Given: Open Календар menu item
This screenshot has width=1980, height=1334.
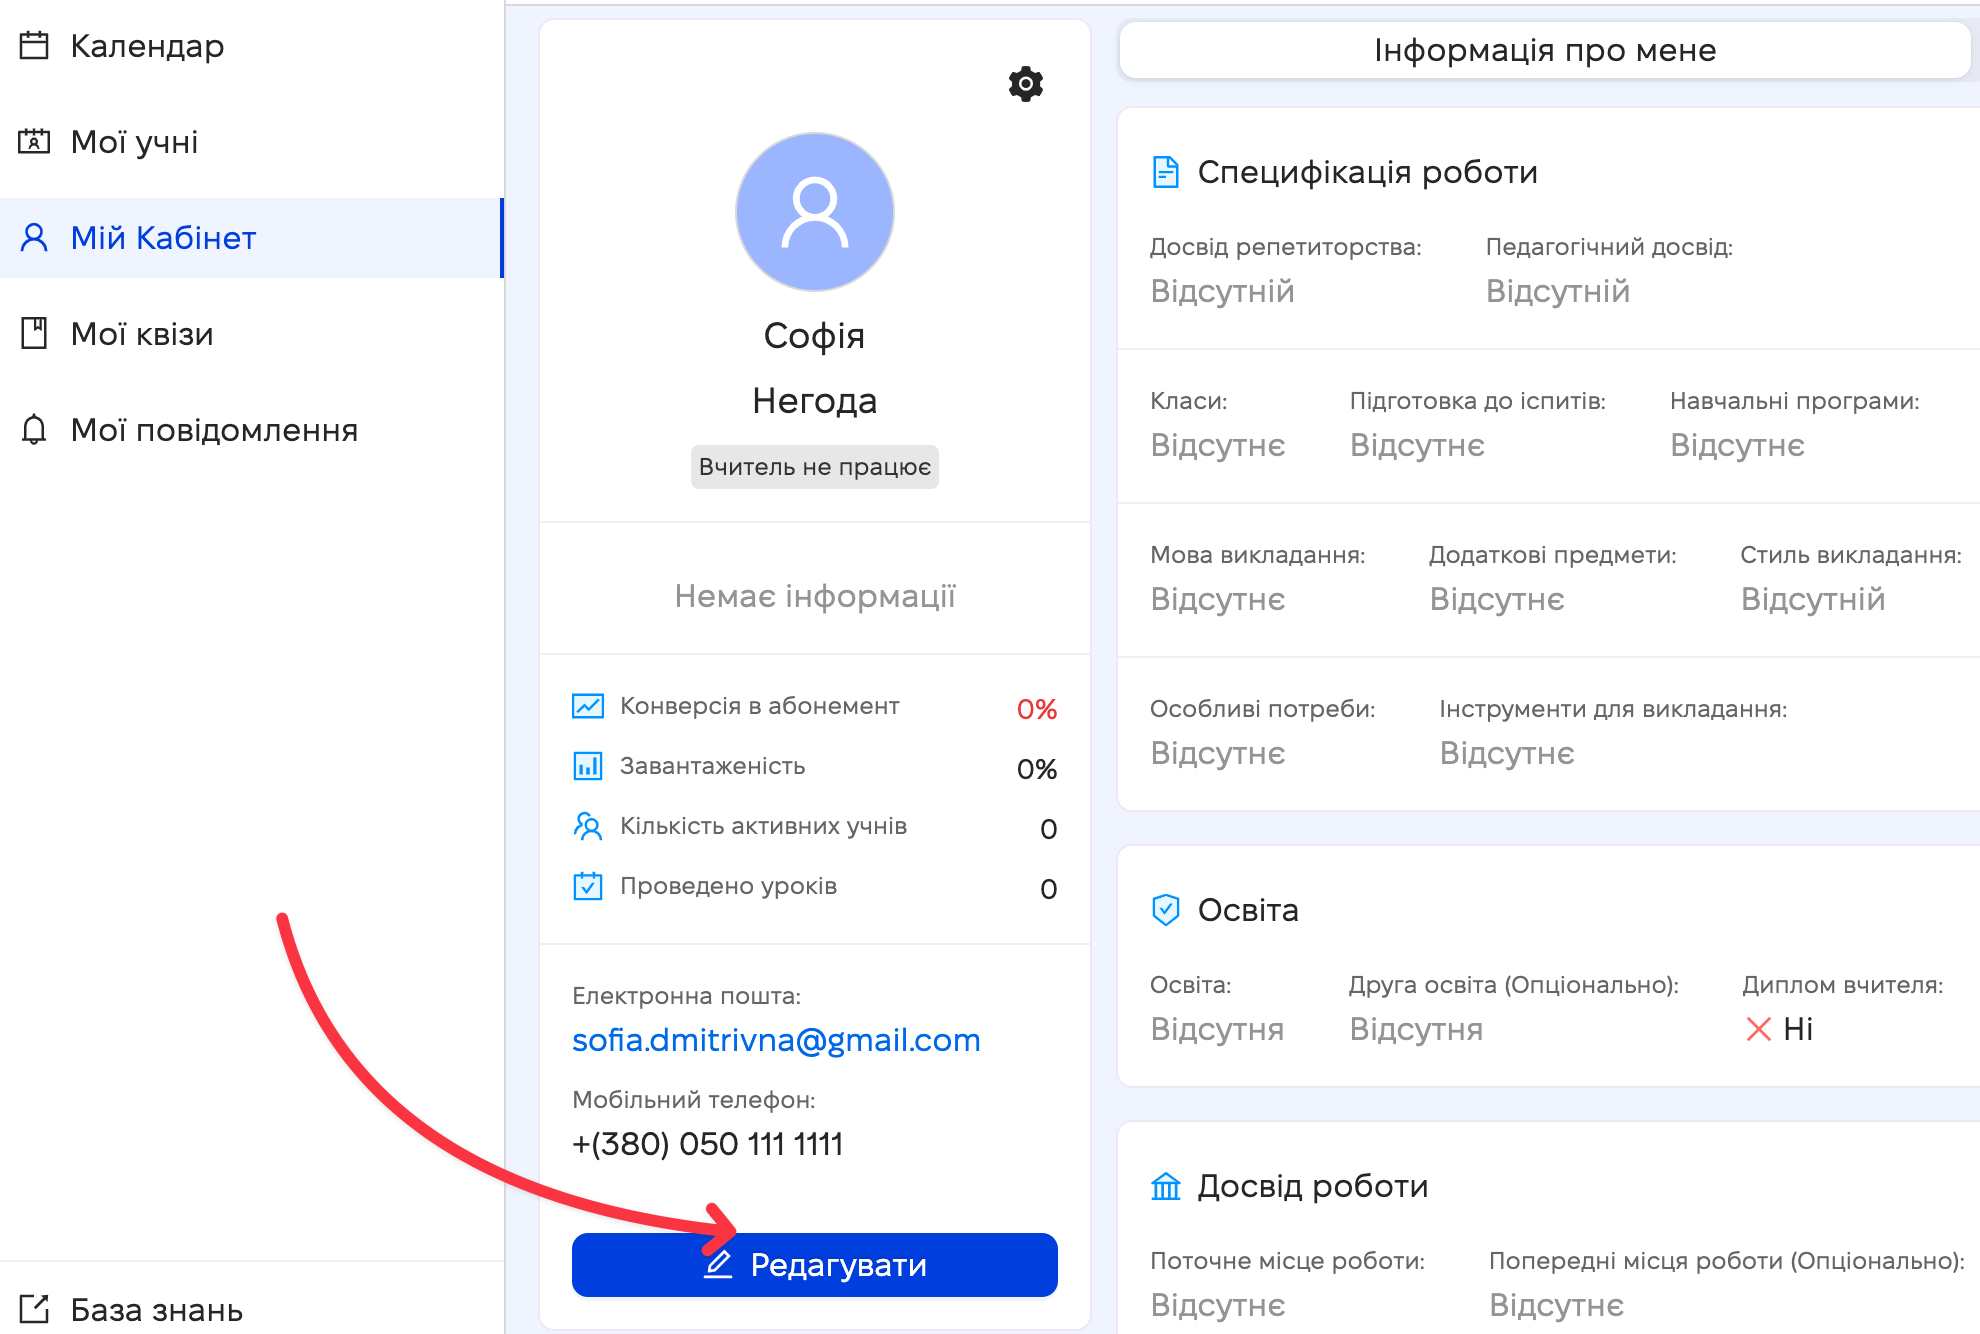Looking at the screenshot, I should (x=147, y=46).
